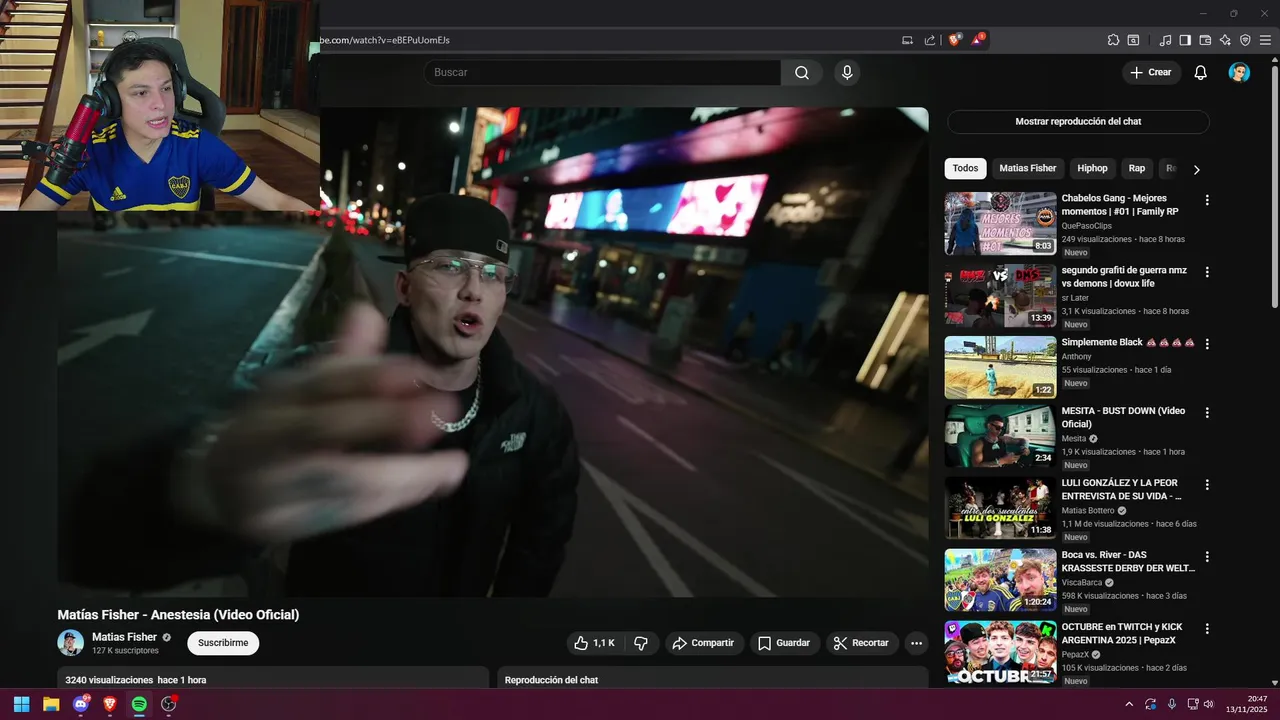Click the tab search icon in browser toolbar
The image size is (1280, 720).
pos(1133,40)
